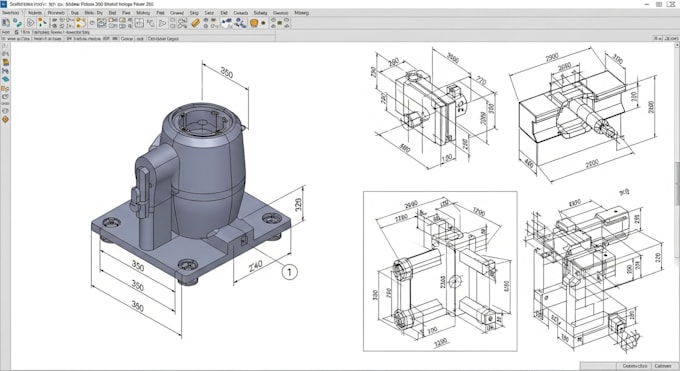The image size is (680, 371).
Task: Click the document icon at the toolbar's left end
Action: click(x=6, y=23)
